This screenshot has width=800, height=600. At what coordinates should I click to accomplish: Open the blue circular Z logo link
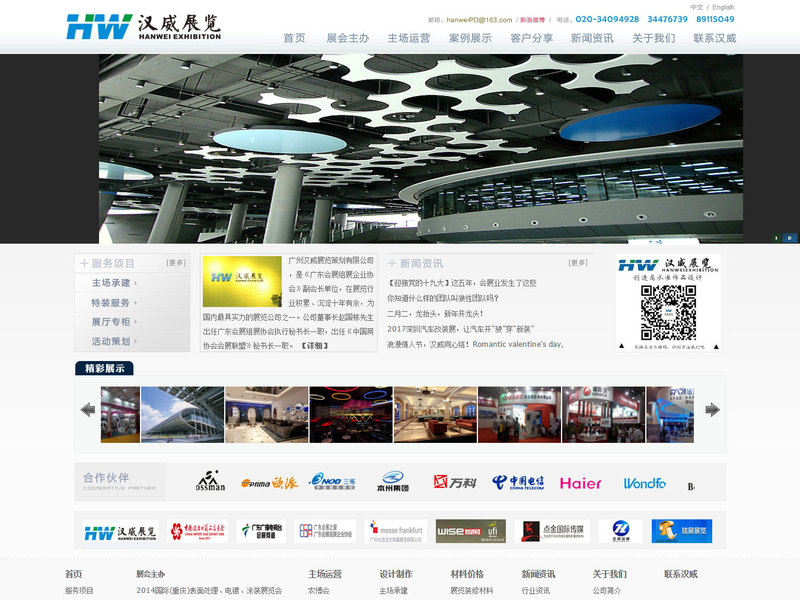coord(620,531)
